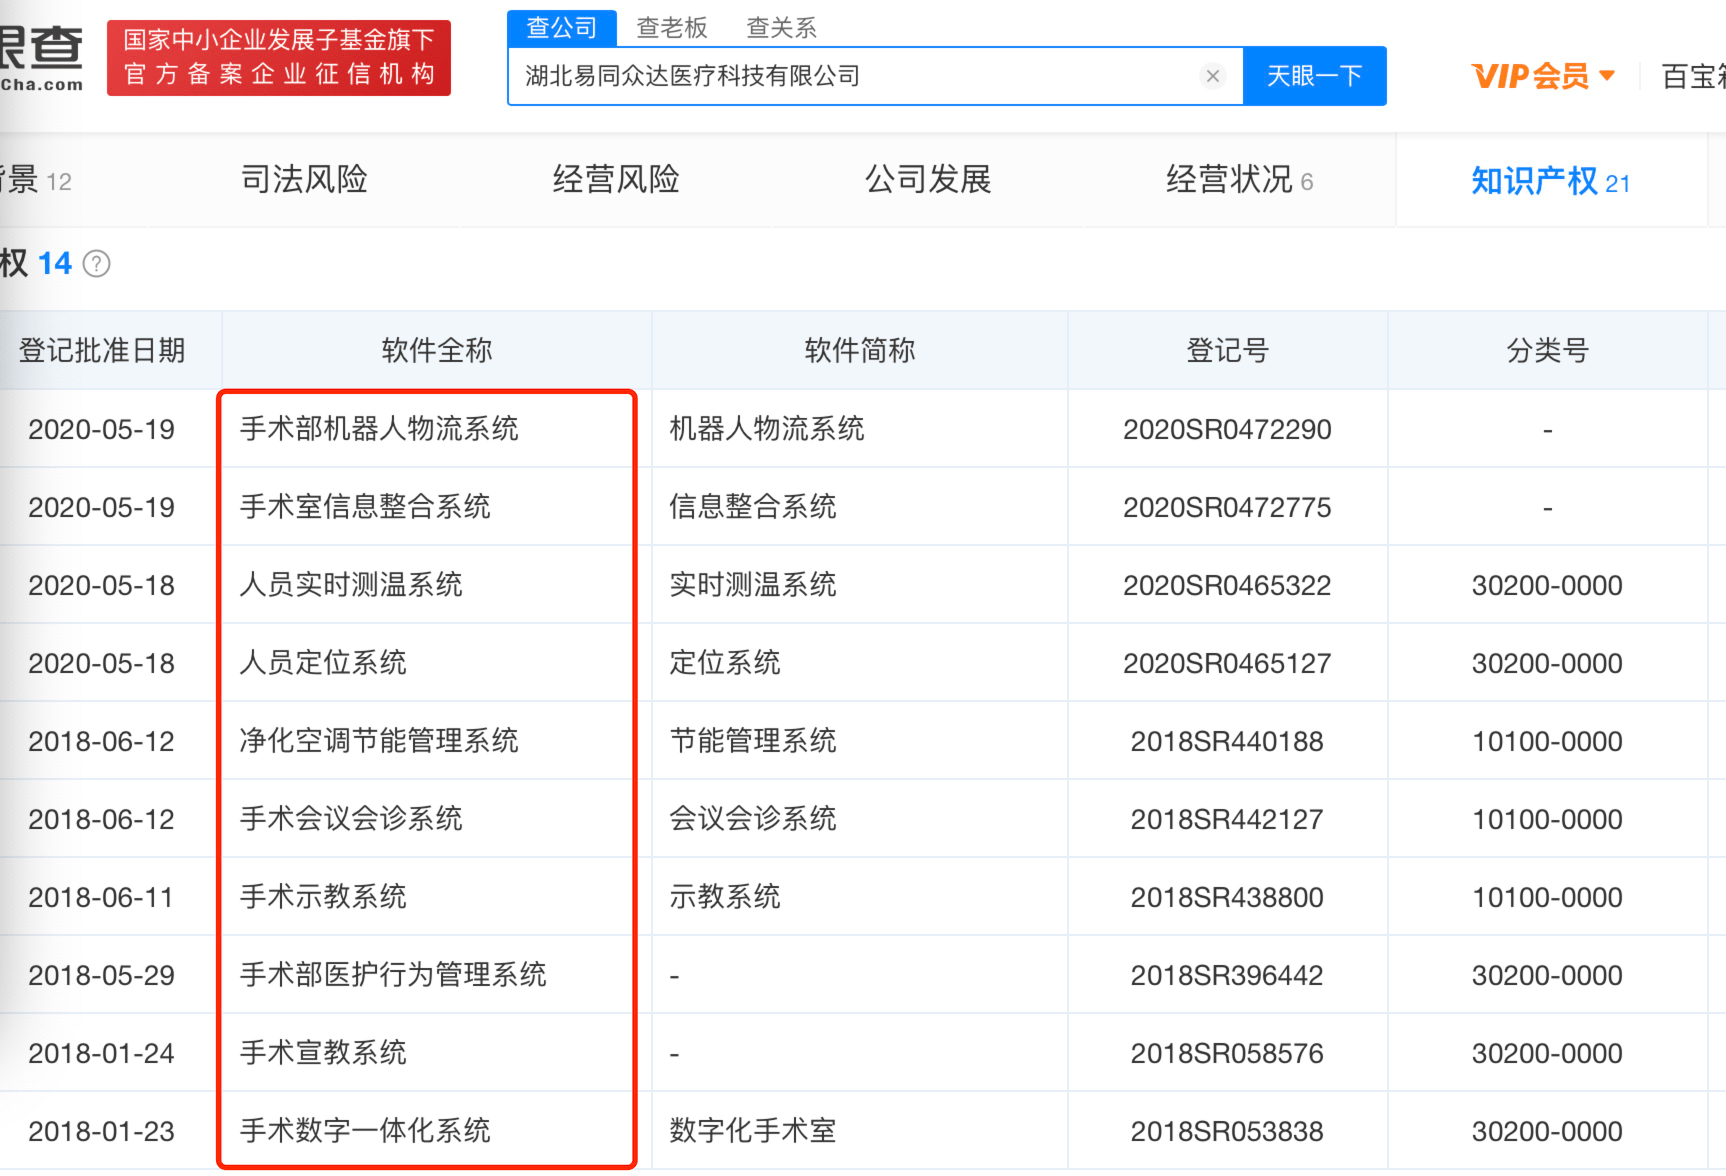Click the 天眼一下 search button

[1314, 76]
